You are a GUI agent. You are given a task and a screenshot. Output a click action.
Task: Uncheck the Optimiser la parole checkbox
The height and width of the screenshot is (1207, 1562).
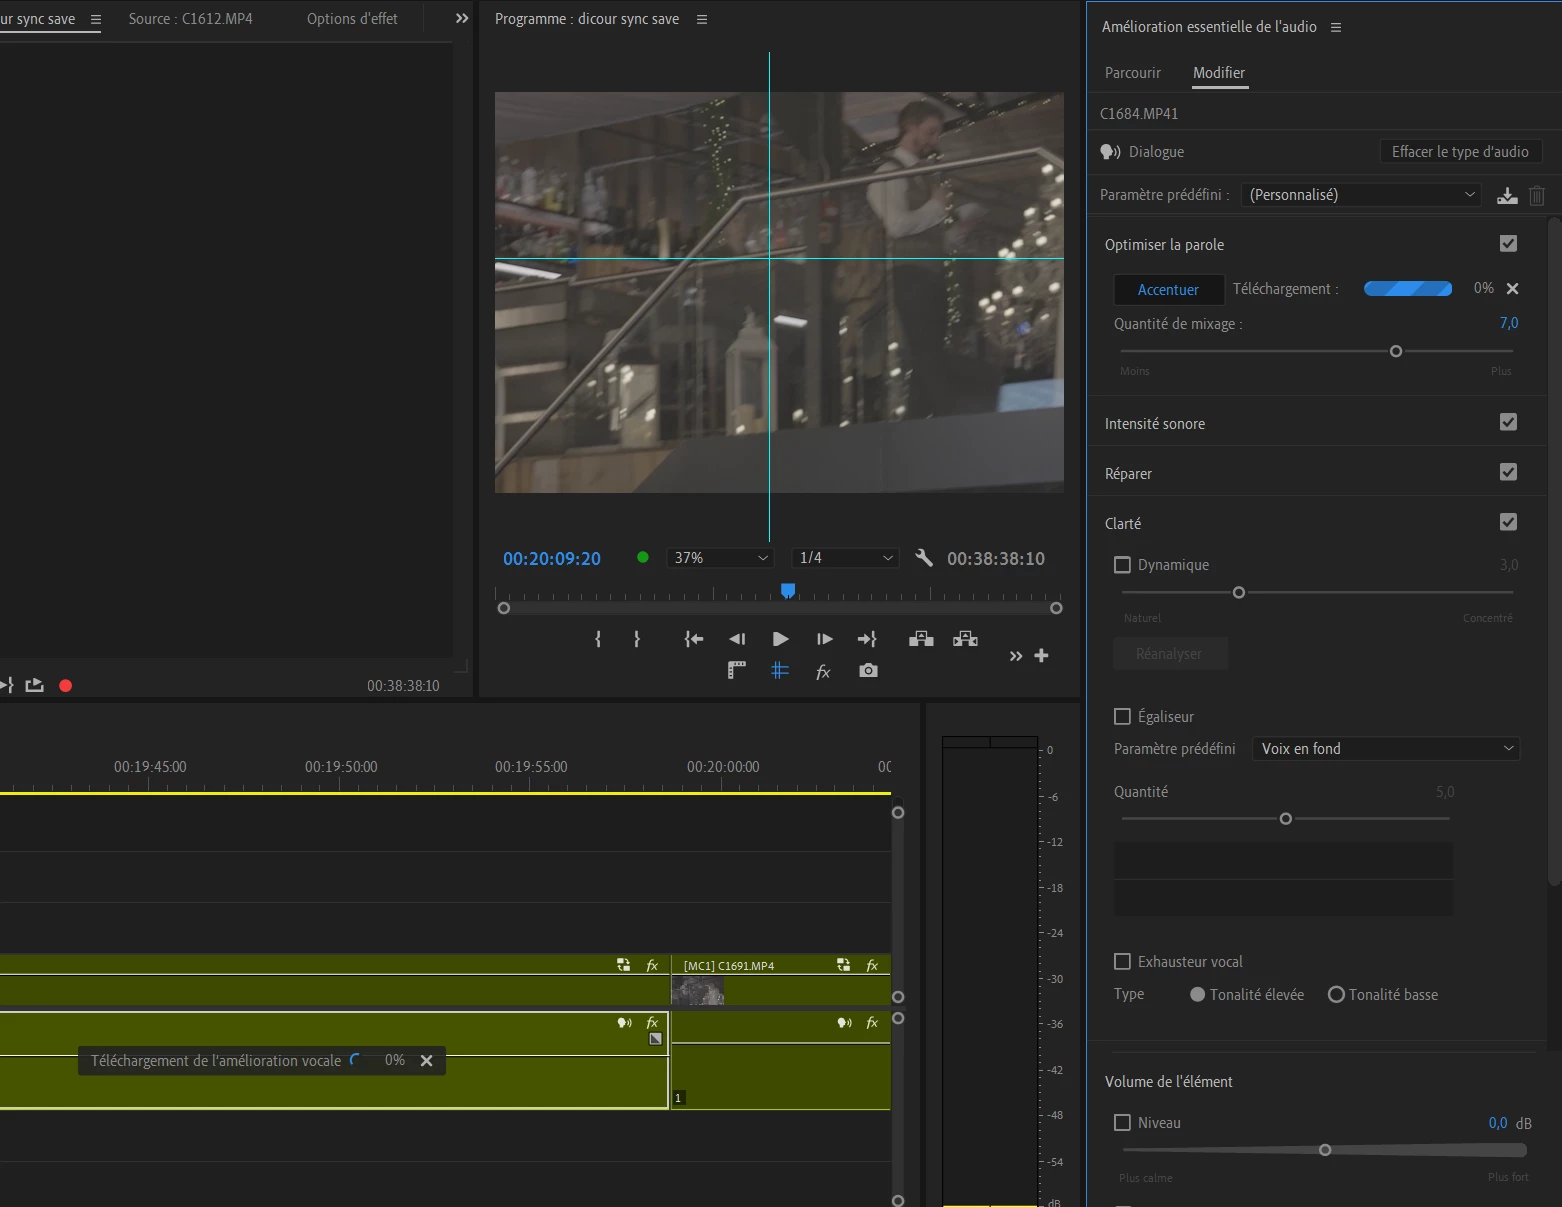pos(1508,244)
